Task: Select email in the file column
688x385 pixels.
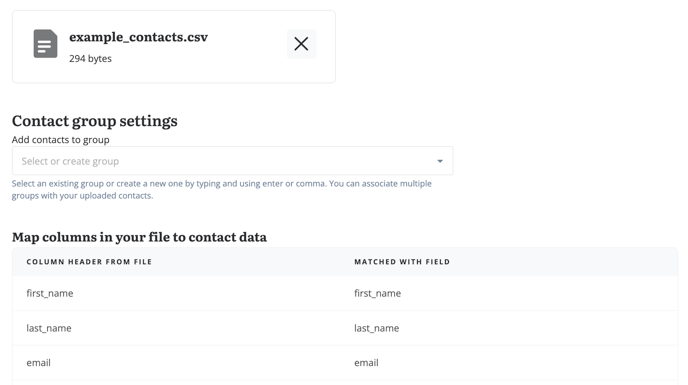Action: click(39, 363)
